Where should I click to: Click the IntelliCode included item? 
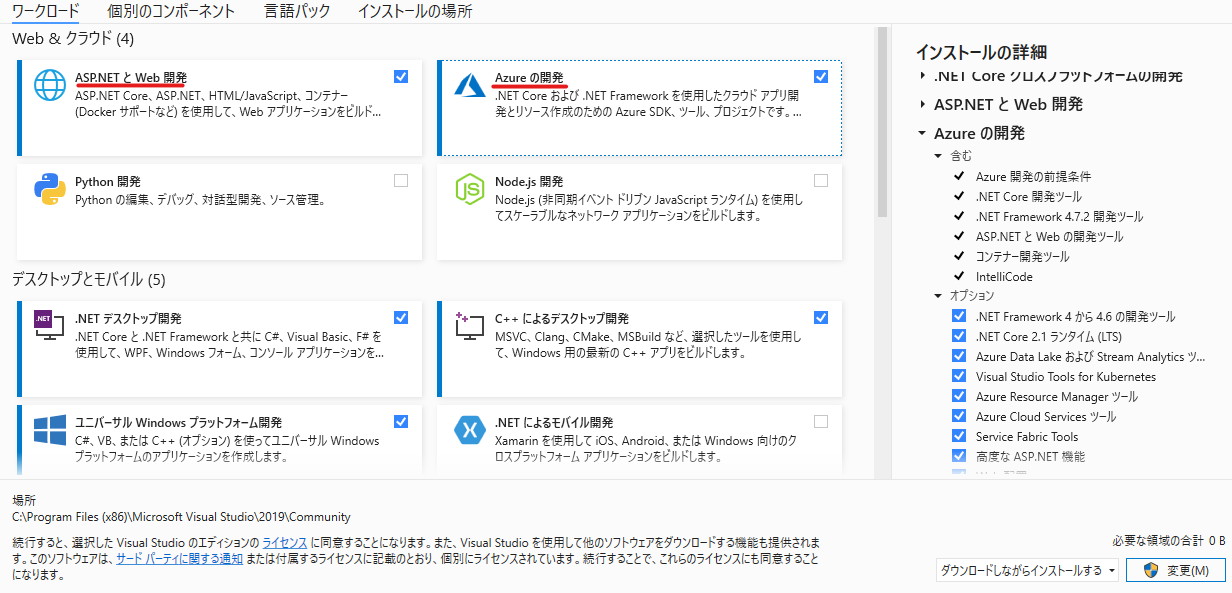tap(1004, 276)
